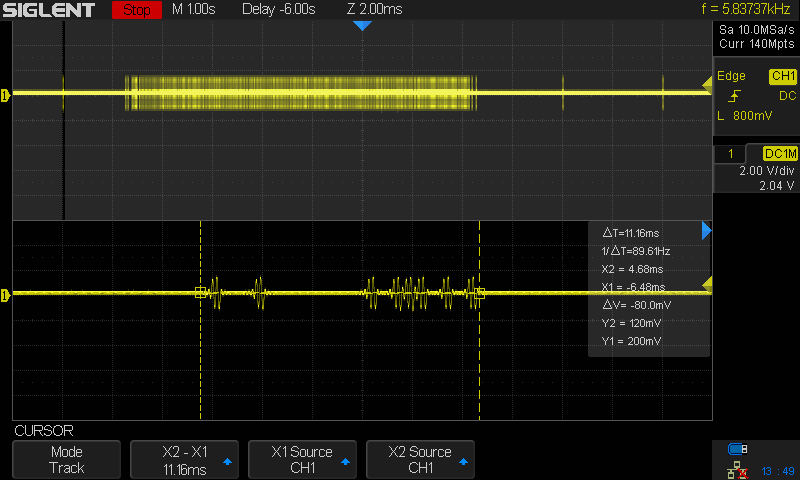Click the 2.04 V offset readout
Viewport: 800px width, 480px height.
[777, 186]
